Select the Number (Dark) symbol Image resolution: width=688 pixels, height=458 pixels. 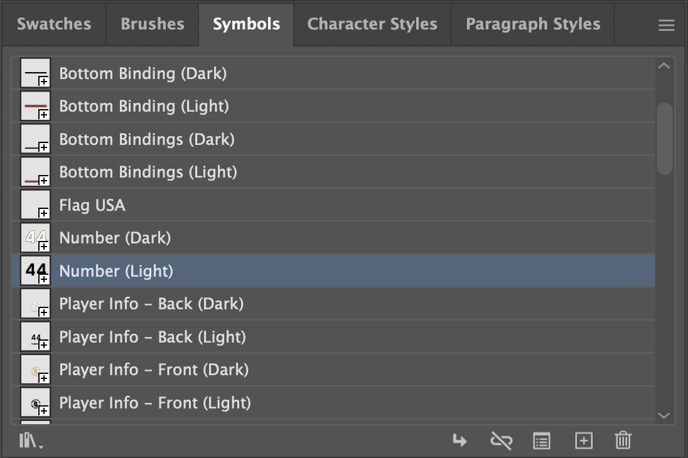pos(115,238)
